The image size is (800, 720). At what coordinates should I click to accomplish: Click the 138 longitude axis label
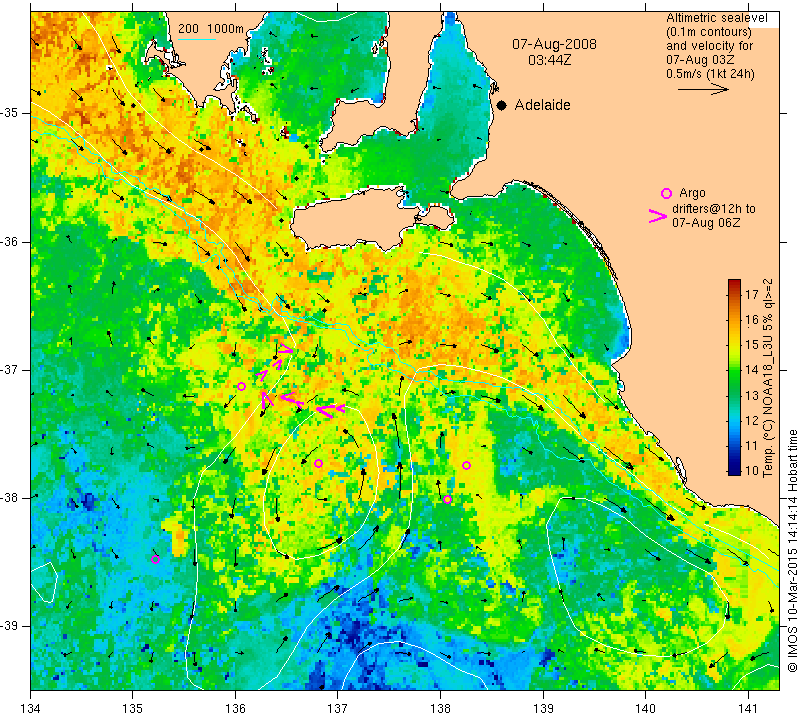coord(440,708)
